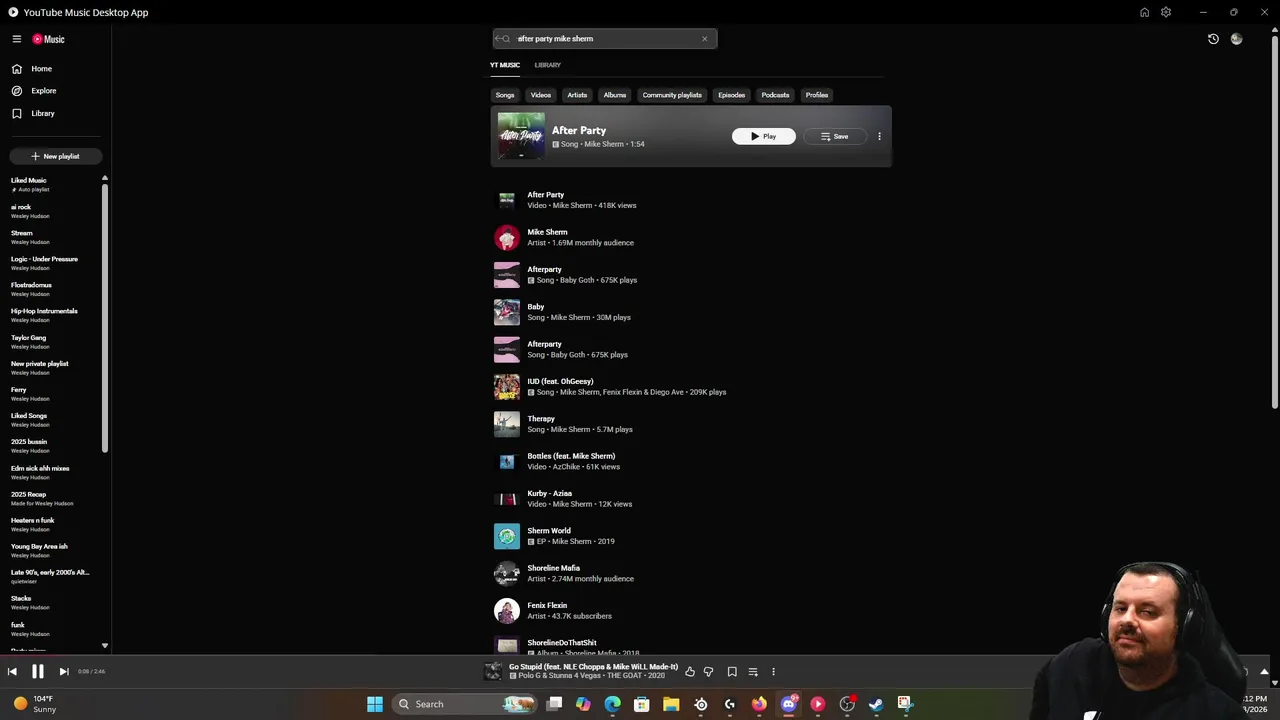Viewport: 1280px width, 720px height.
Task: Open Shoreline Mafia artist result
Action: pyautogui.click(x=690, y=573)
